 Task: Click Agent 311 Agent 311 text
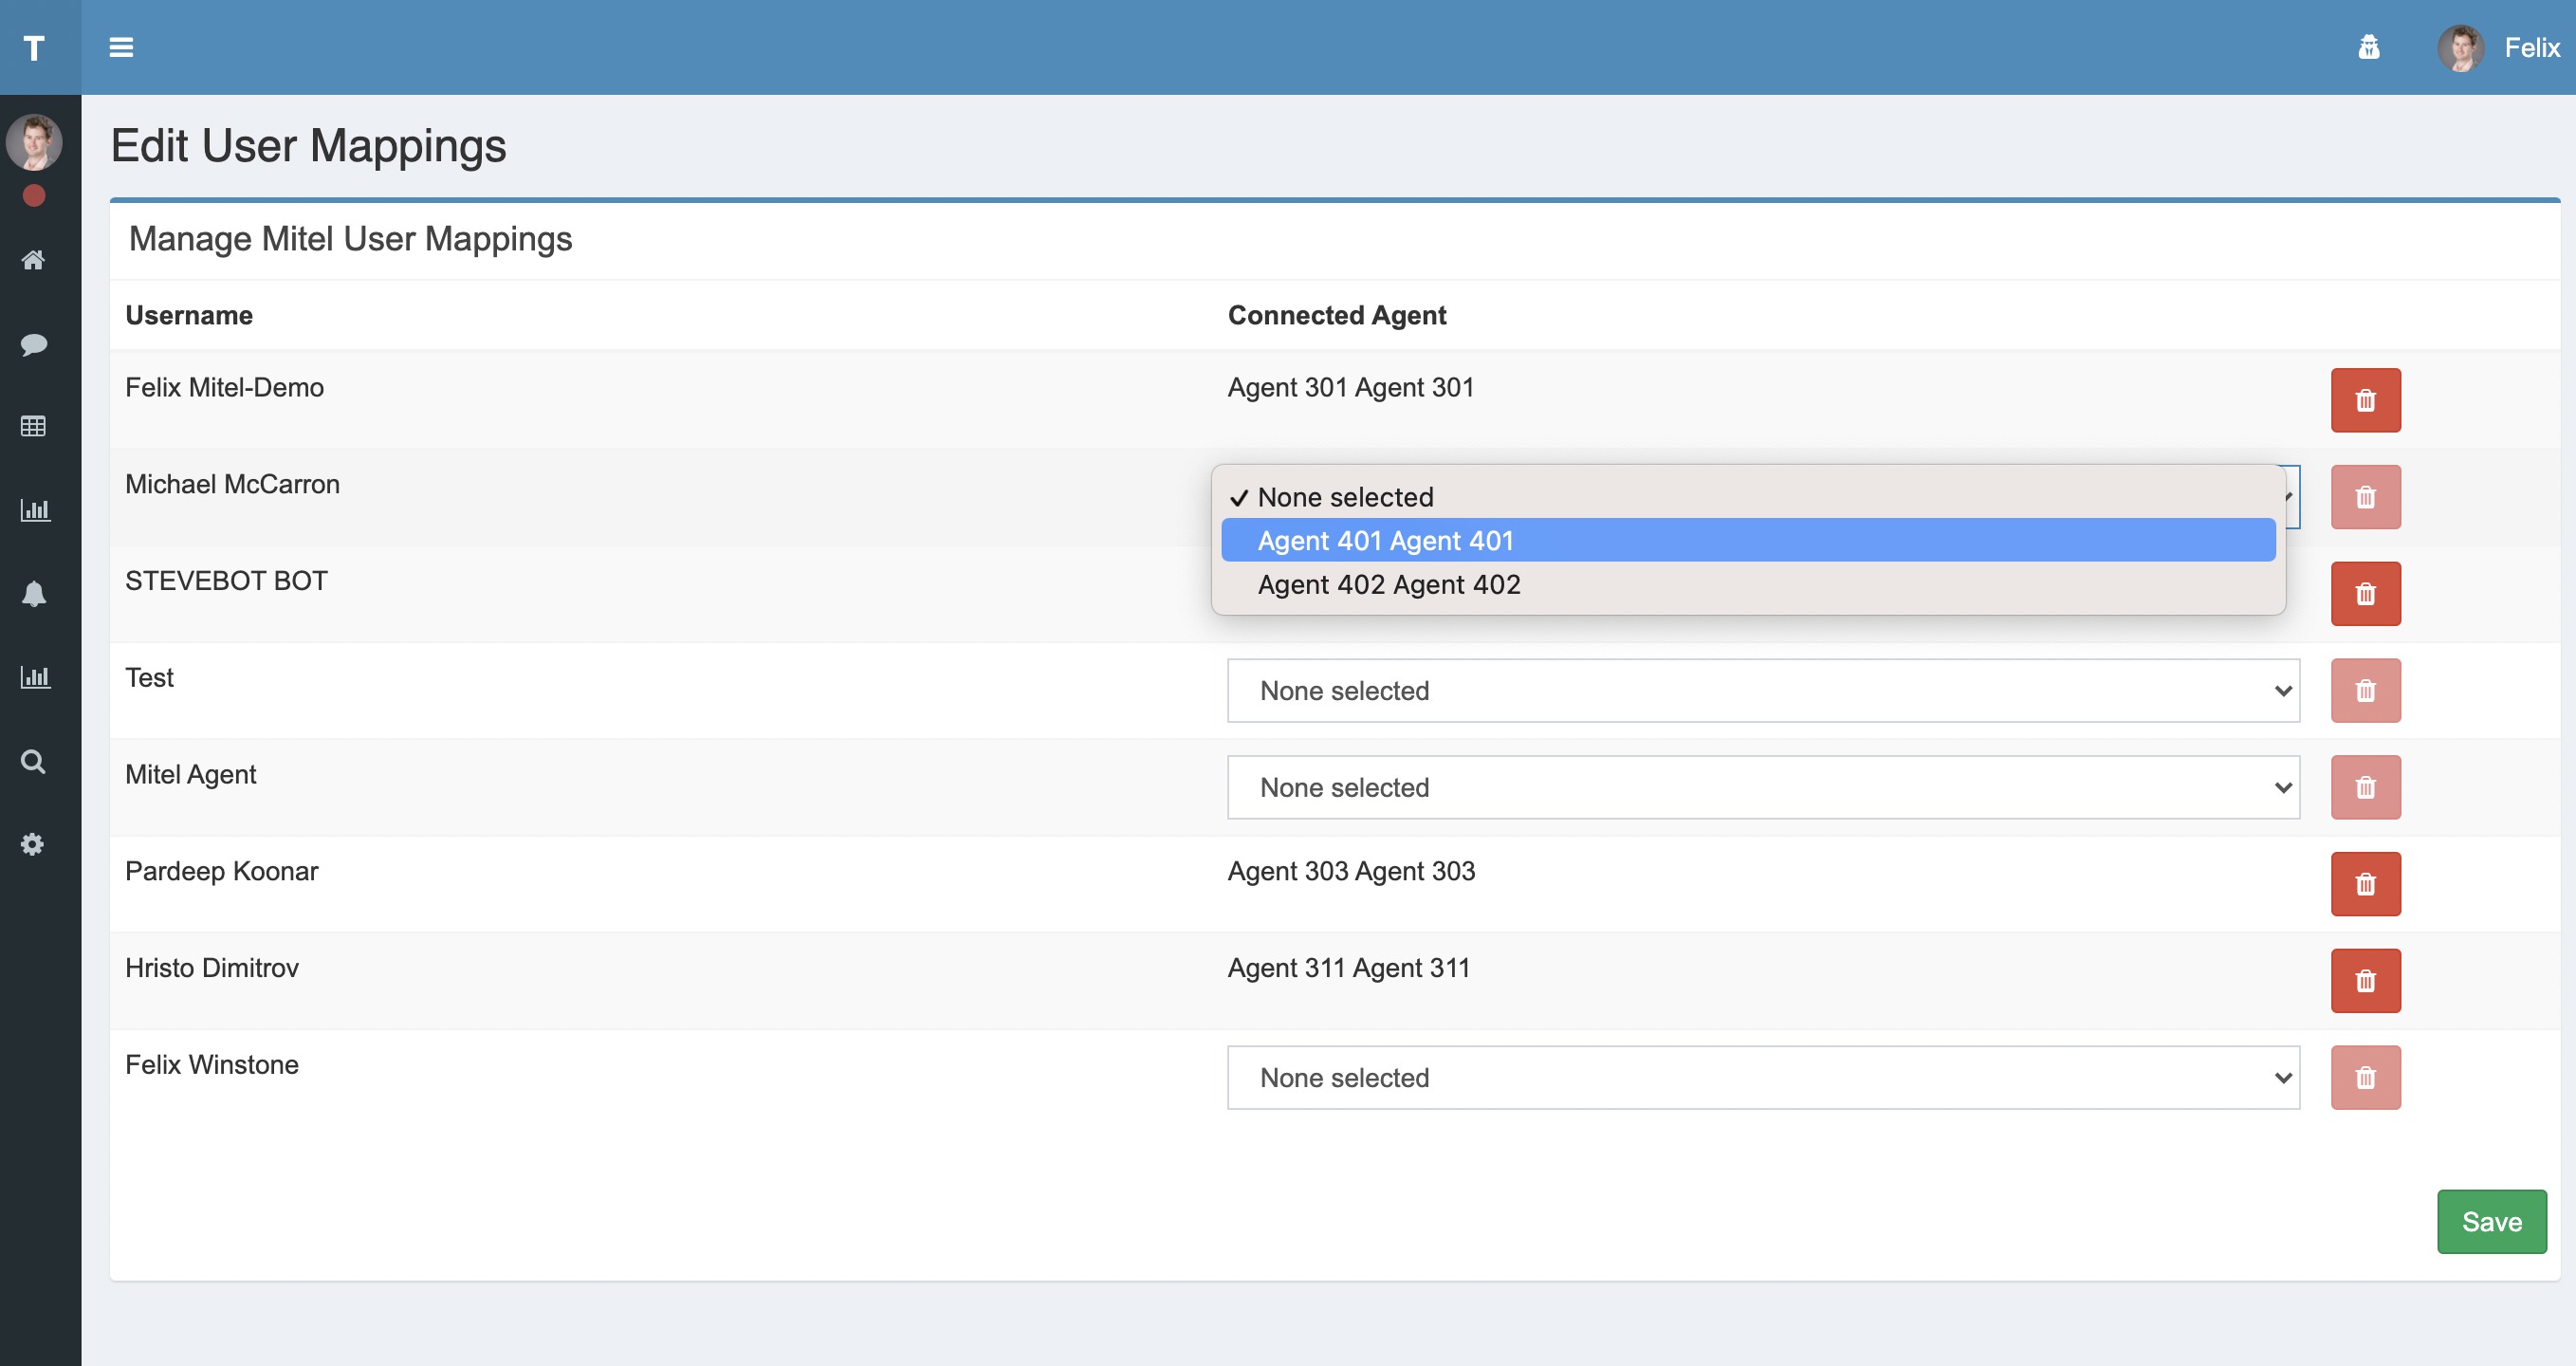(1349, 968)
